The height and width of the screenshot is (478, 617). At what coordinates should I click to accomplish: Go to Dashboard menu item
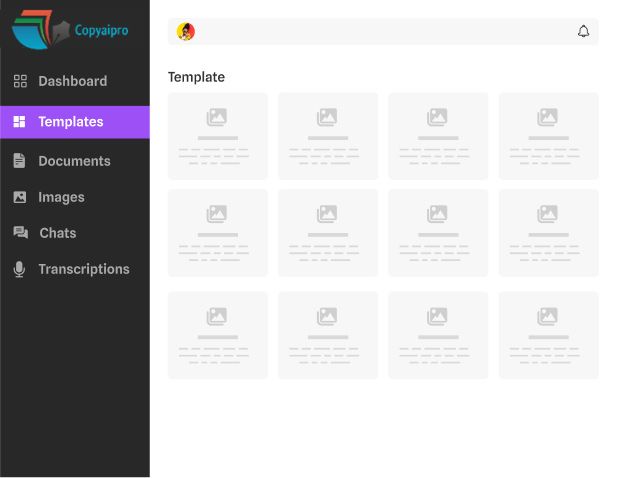(x=72, y=81)
